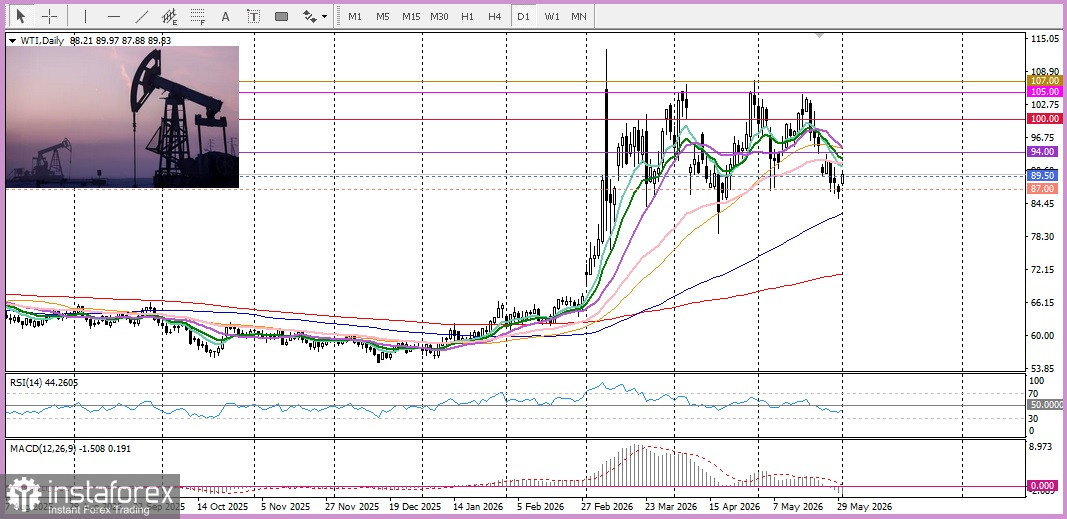
Task: Choose the vertical line drawing tool
Action: tap(85, 16)
